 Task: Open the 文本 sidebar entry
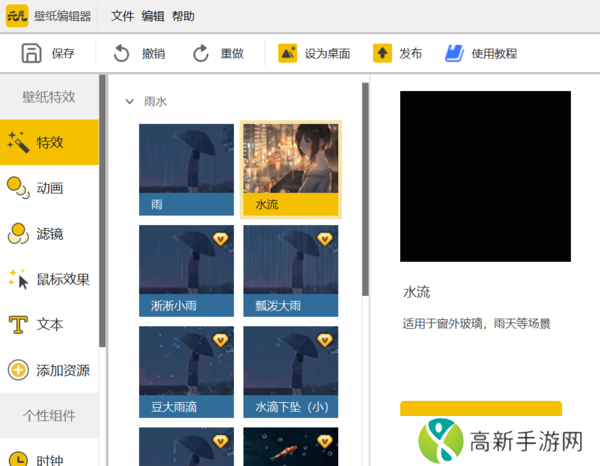point(49,324)
